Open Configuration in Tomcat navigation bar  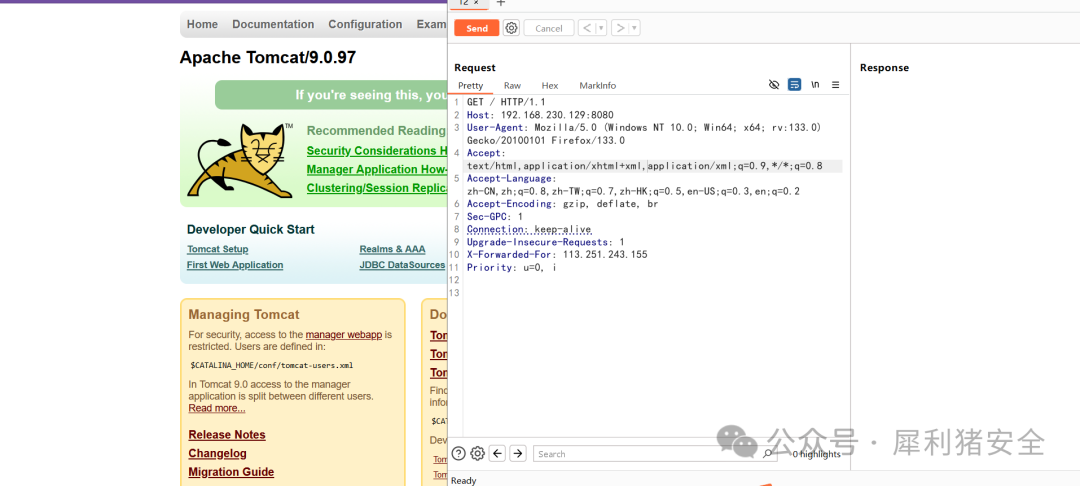click(365, 24)
